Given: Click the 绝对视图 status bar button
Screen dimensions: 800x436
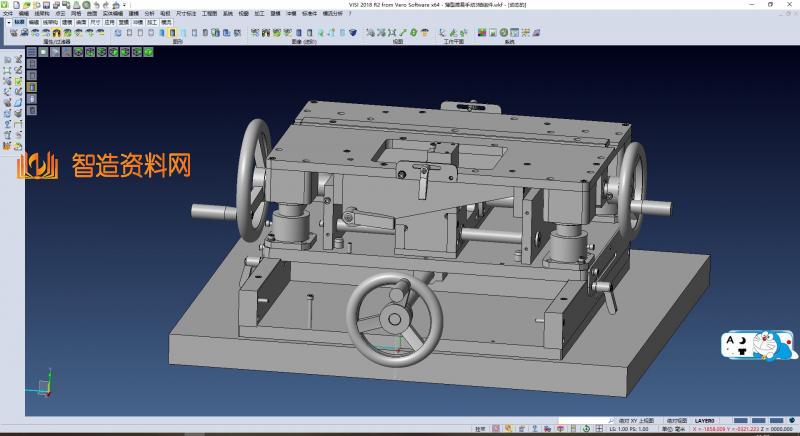Looking at the screenshot, I should click(x=676, y=421).
